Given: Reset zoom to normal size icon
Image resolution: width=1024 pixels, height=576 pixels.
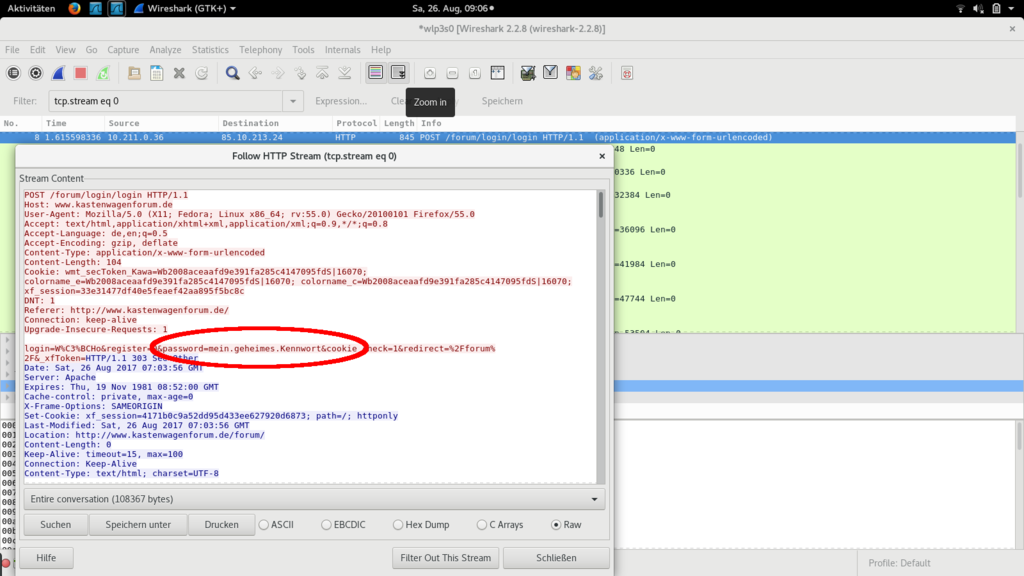Looking at the screenshot, I should point(475,73).
